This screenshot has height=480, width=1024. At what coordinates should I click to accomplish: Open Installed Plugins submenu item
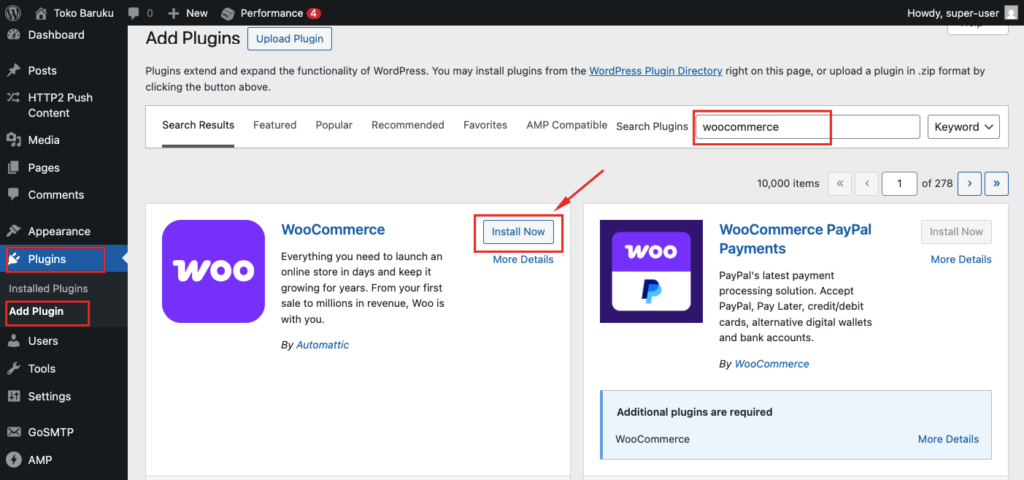(x=48, y=289)
